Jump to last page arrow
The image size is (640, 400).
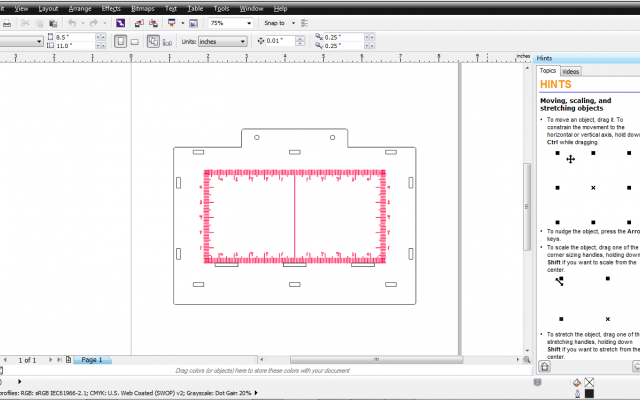tap(59, 360)
